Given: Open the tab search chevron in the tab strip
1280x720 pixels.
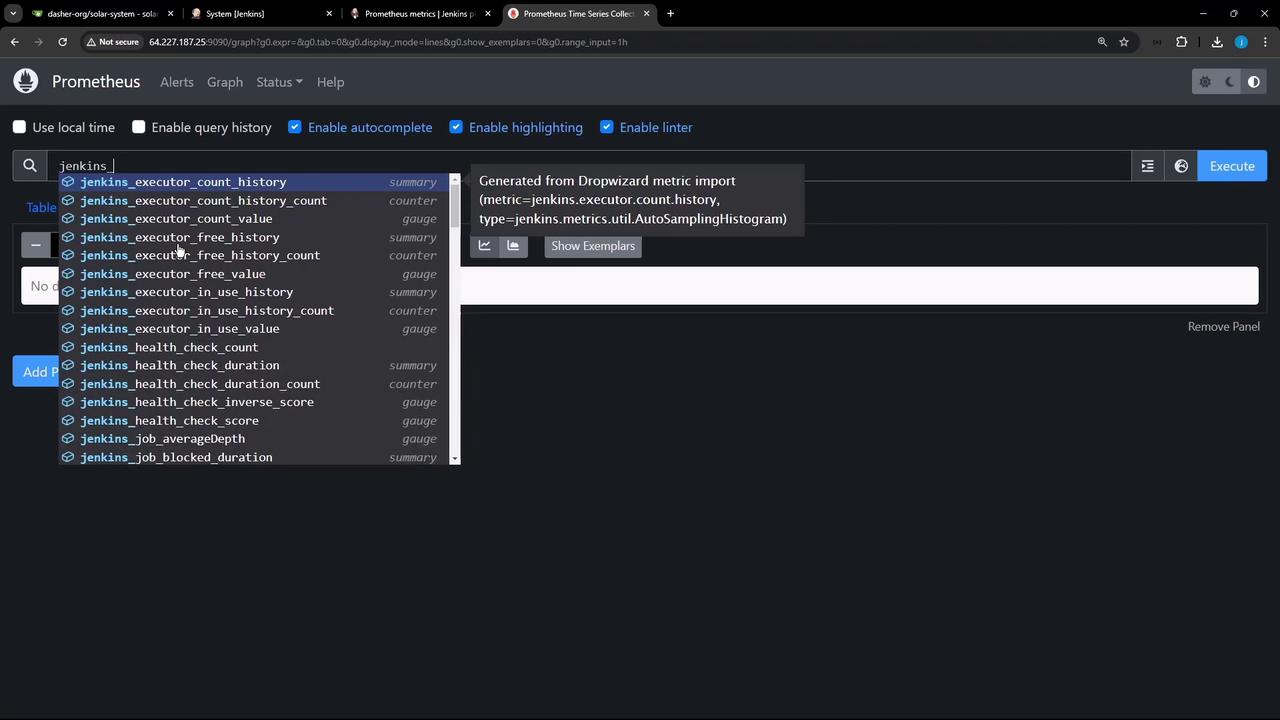Looking at the screenshot, I should (x=13, y=14).
